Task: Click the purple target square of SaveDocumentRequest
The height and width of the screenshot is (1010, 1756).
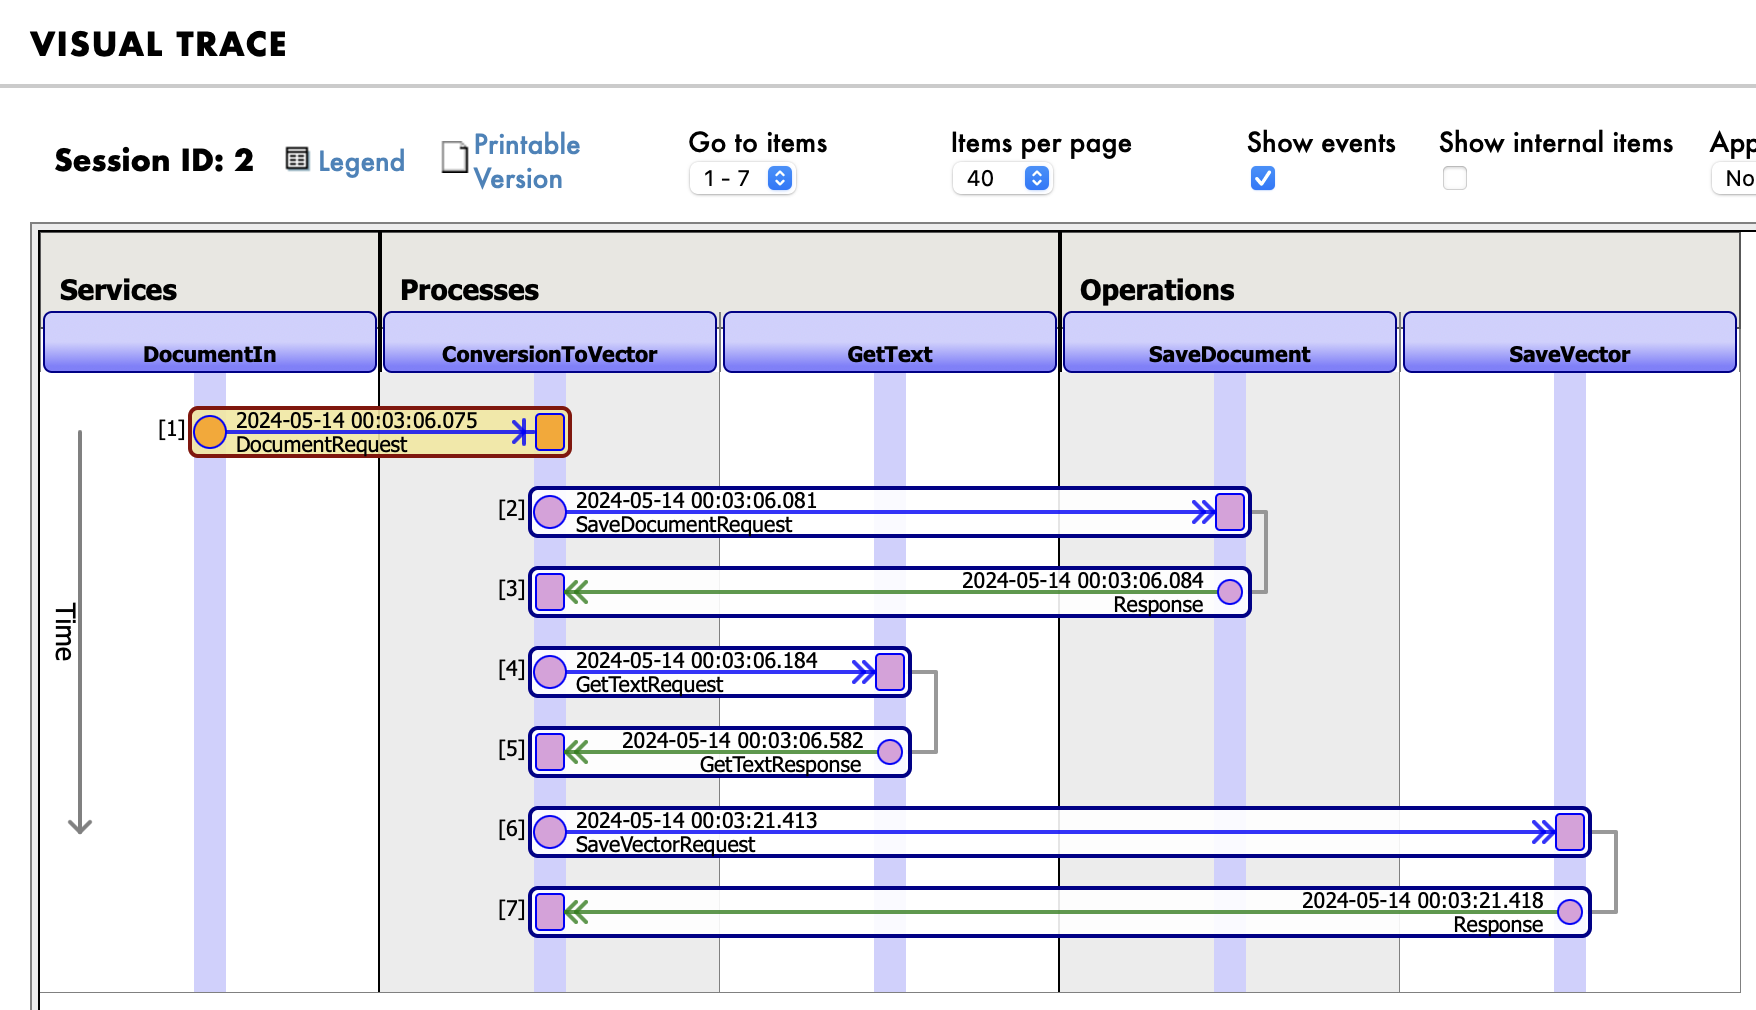Action: (1230, 512)
